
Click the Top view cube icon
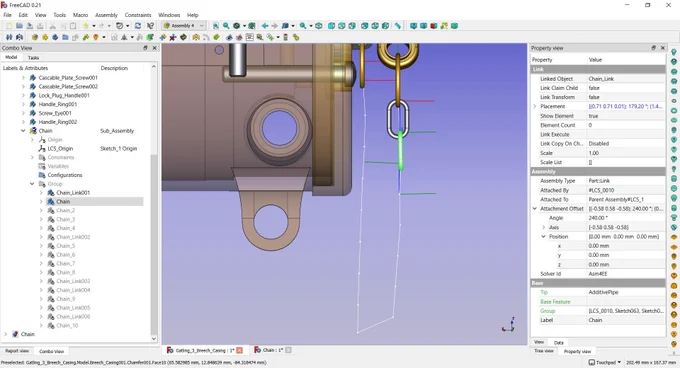342,26
